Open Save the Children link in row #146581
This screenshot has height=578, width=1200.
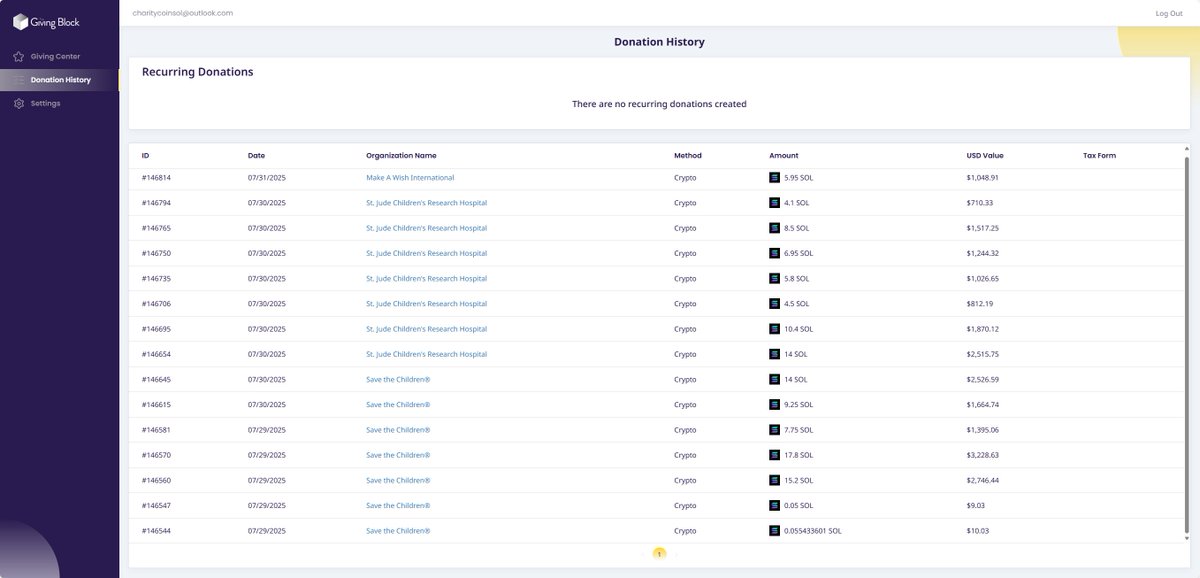398,430
